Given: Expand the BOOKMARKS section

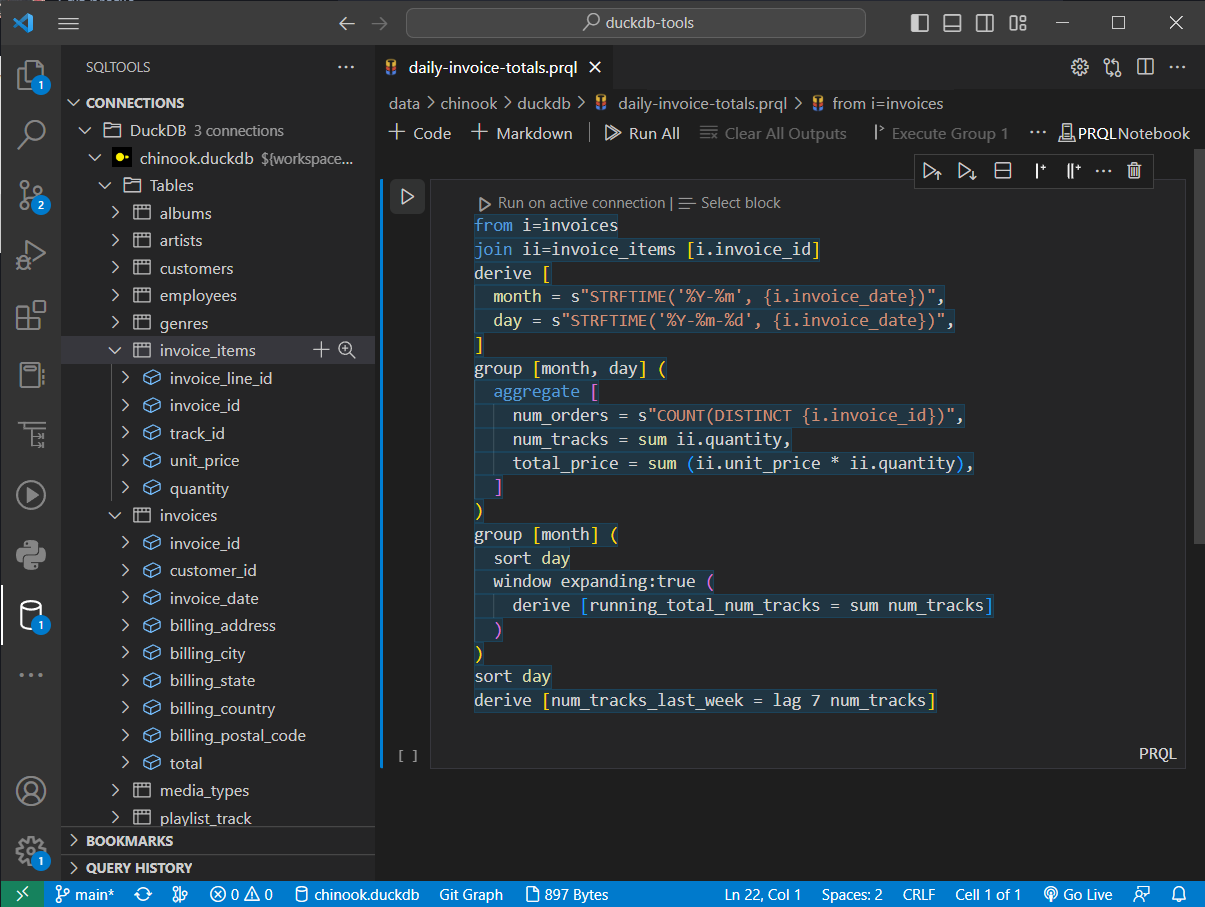Looking at the screenshot, I should pyautogui.click(x=129, y=841).
